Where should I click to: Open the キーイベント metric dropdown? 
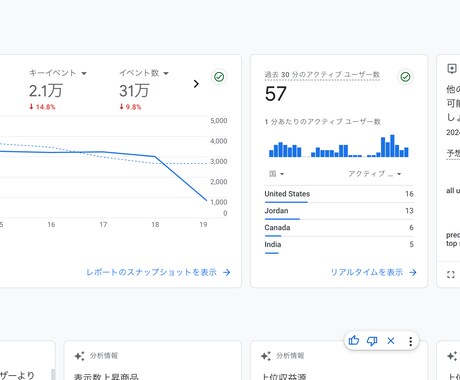[58, 73]
